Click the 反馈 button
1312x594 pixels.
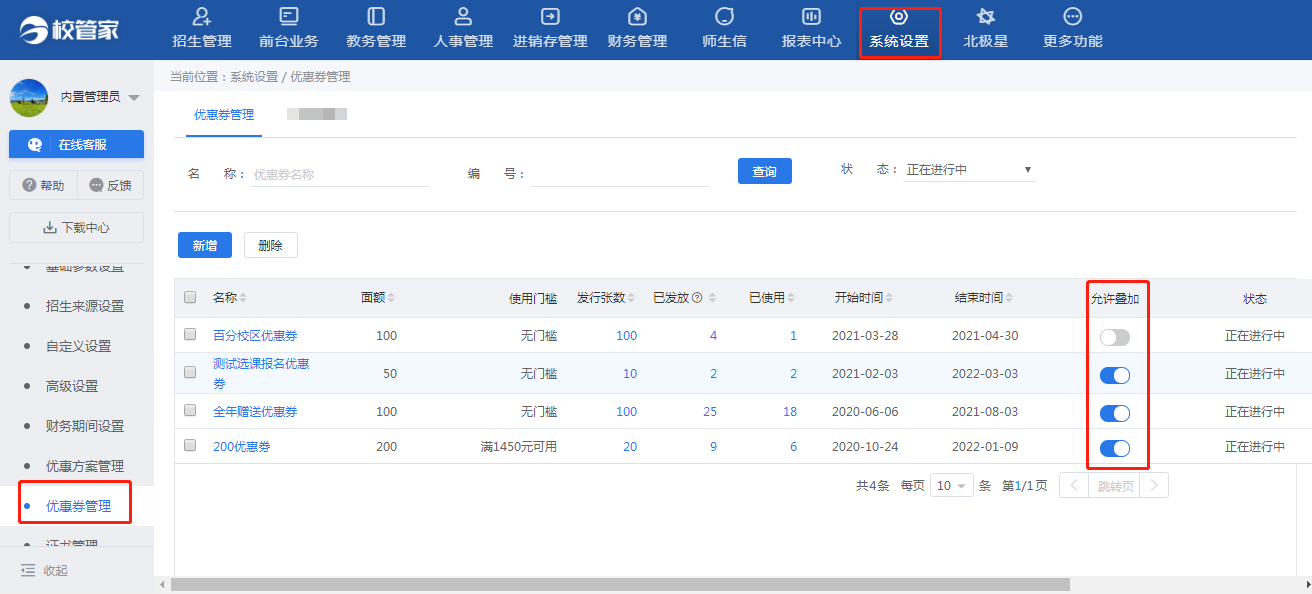(110, 185)
